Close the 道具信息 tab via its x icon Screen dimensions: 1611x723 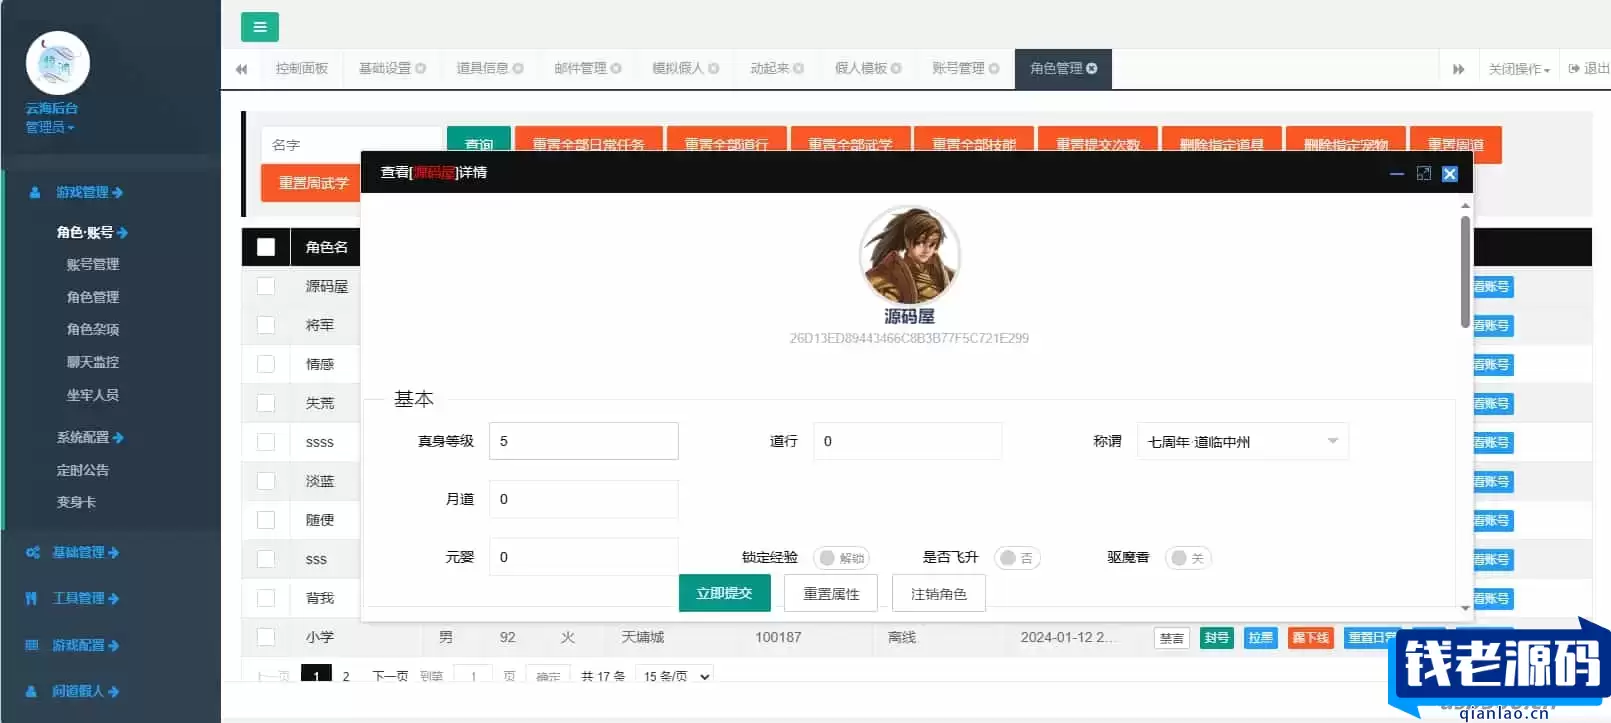[518, 69]
